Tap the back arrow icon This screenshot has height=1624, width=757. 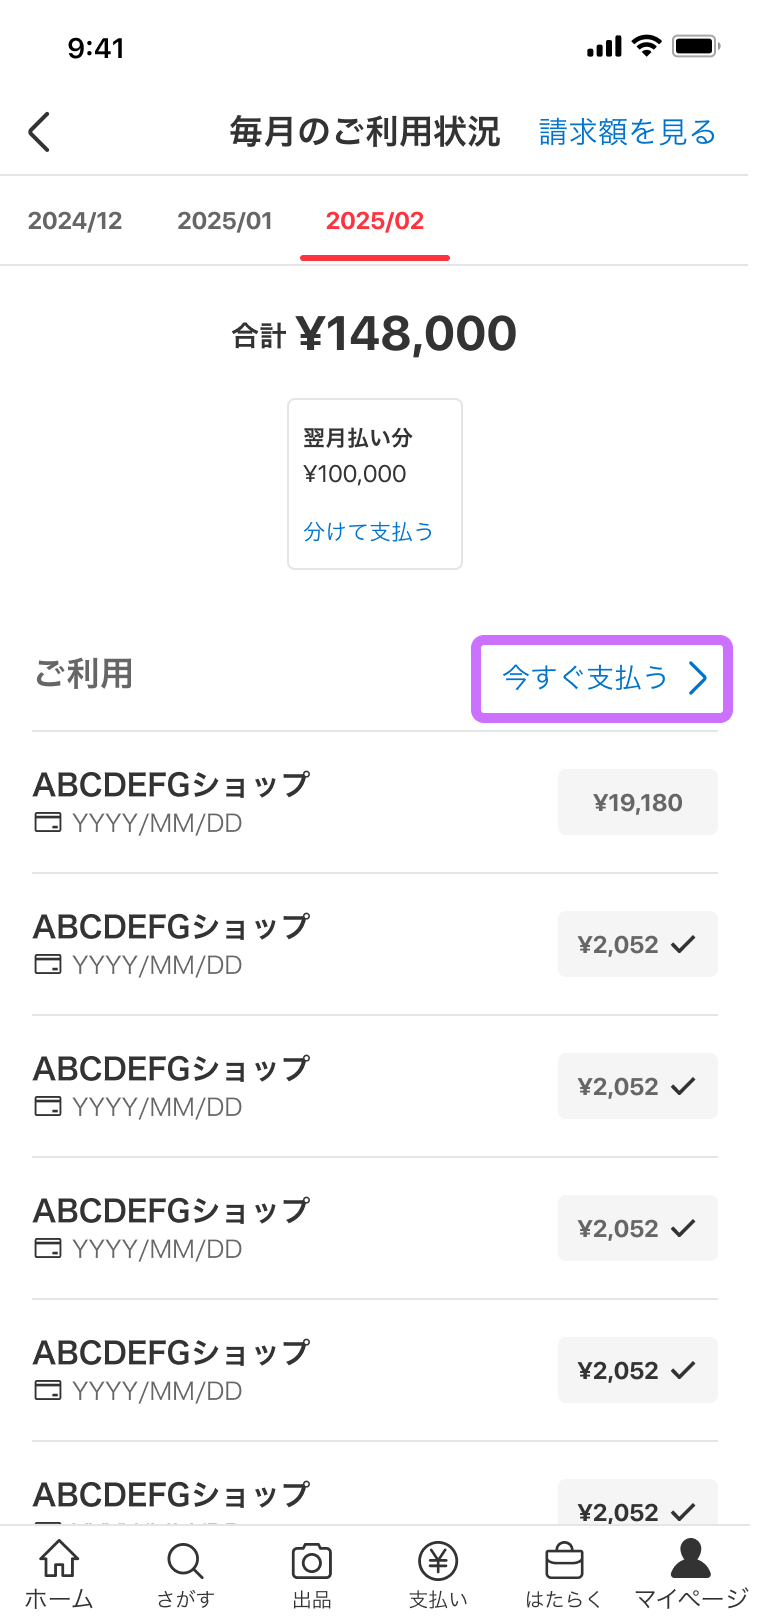tap(39, 132)
